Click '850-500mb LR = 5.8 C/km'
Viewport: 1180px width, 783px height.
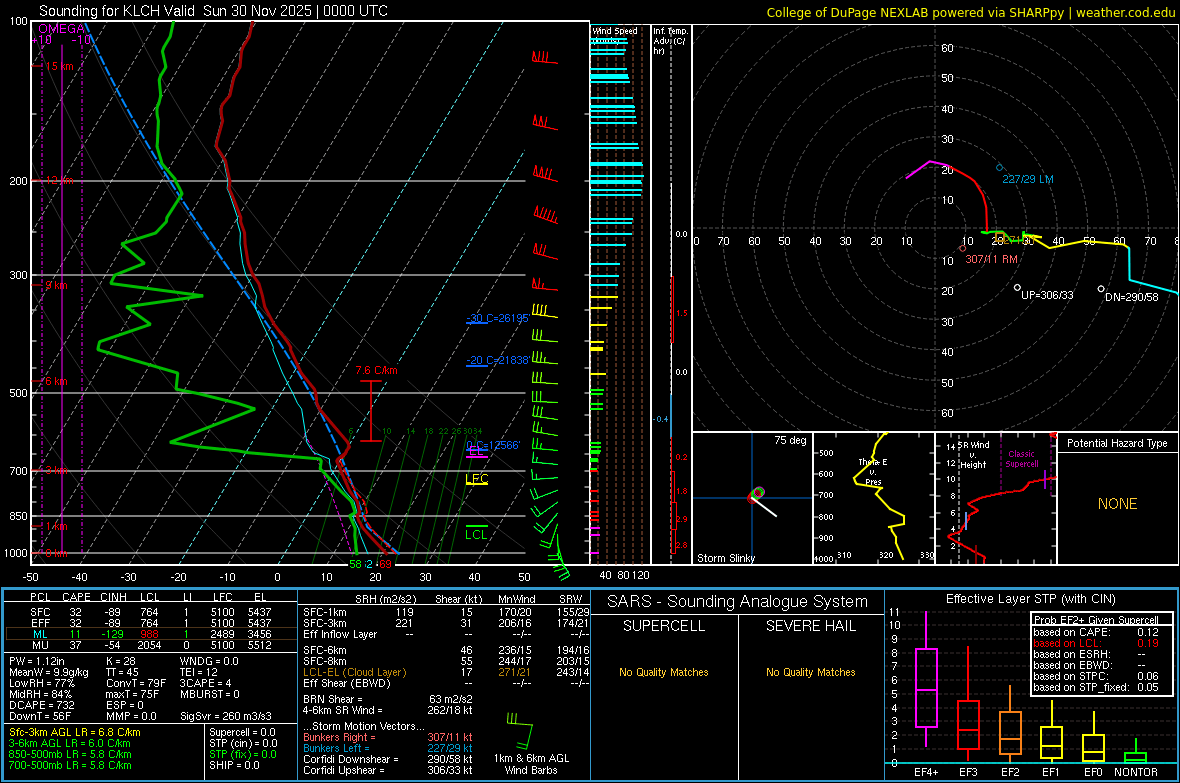(x=70, y=754)
